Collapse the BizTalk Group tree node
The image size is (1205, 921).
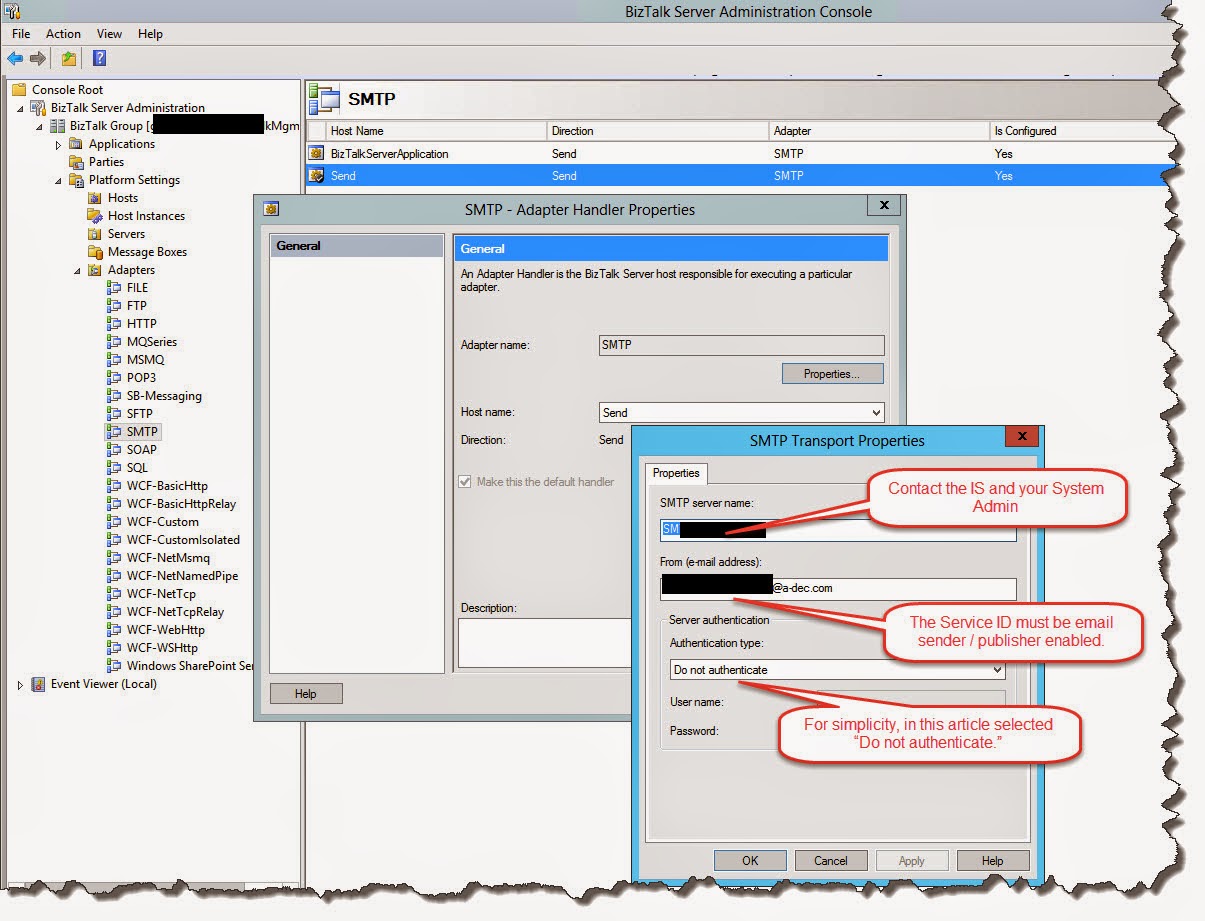[39, 126]
